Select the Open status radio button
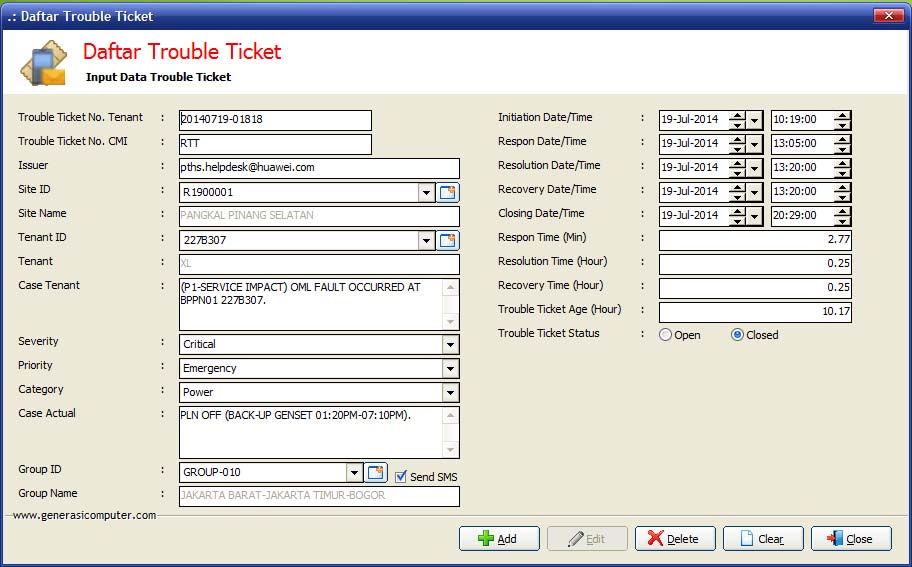Image resolution: width=912 pixels, height=567 pixels. tap(666, 335)
